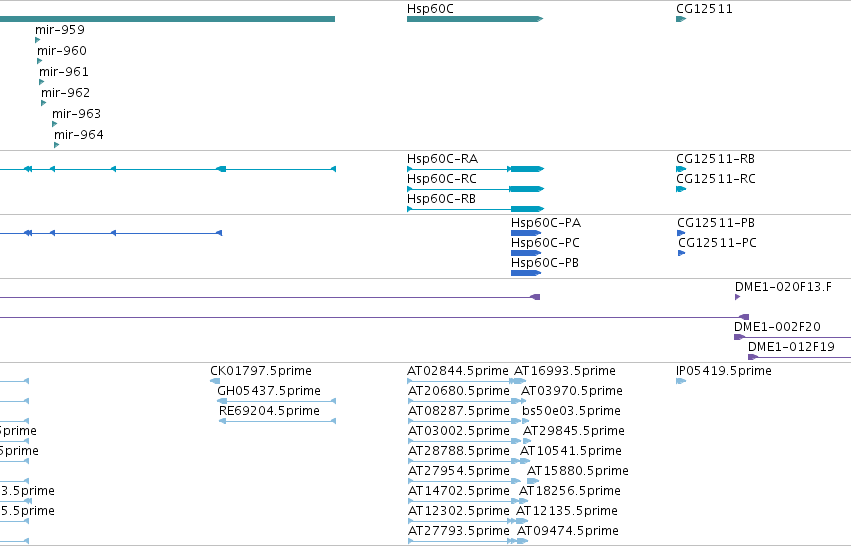The width and height of the screenshot is (851, 546).
Task: Select the Hsp60C gene feature
Action: click(475, 19)
